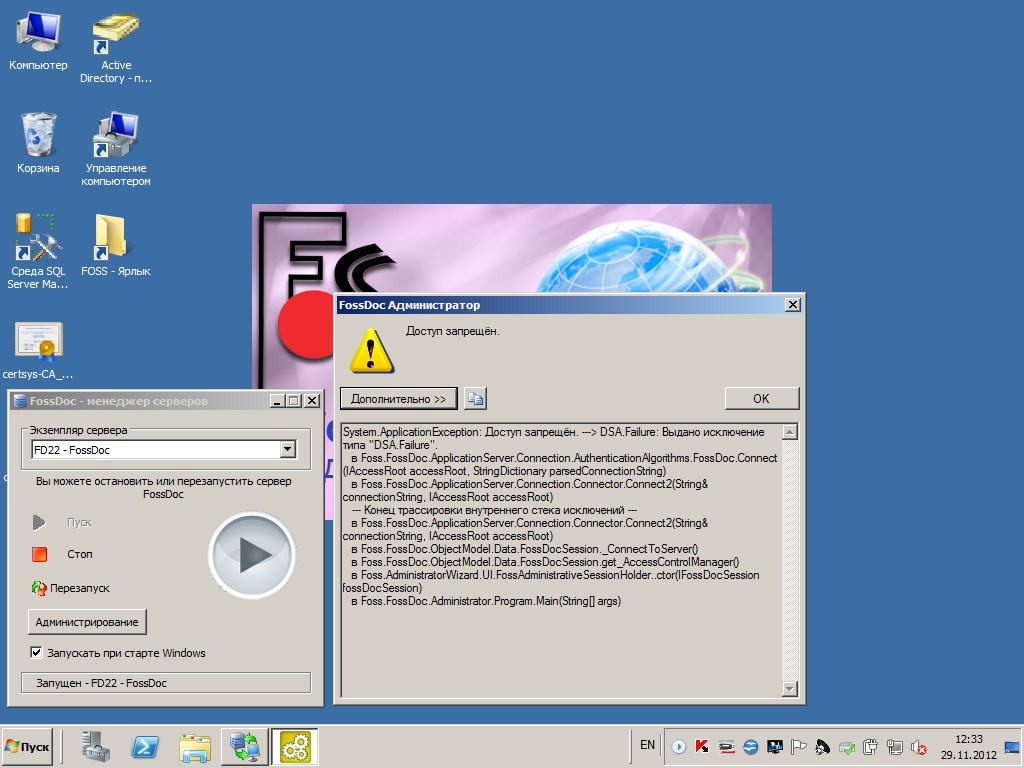Click the safely remove hardware tray icon

[x=846, y=746]
